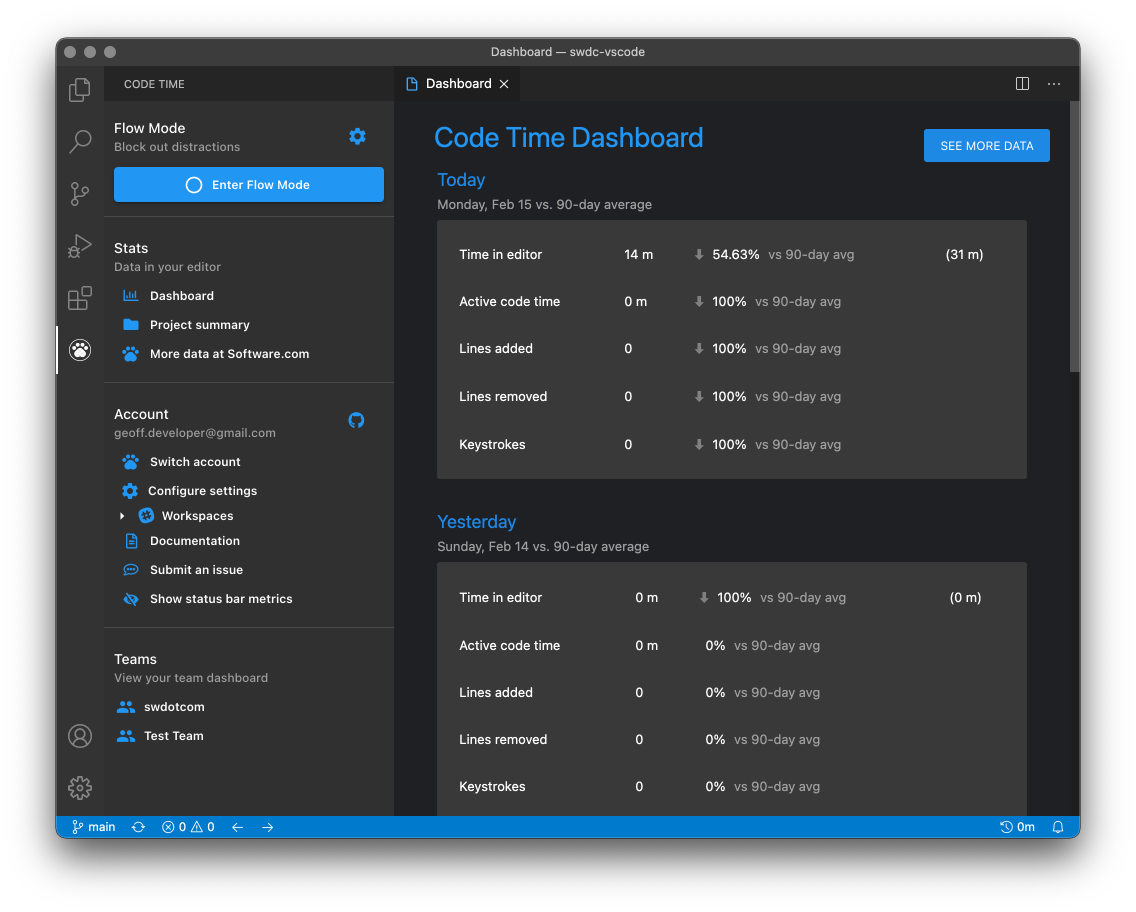Viewport: 1136px width, 912px height.
Task: Choose Switch account under Account
Action: point(195,461)
